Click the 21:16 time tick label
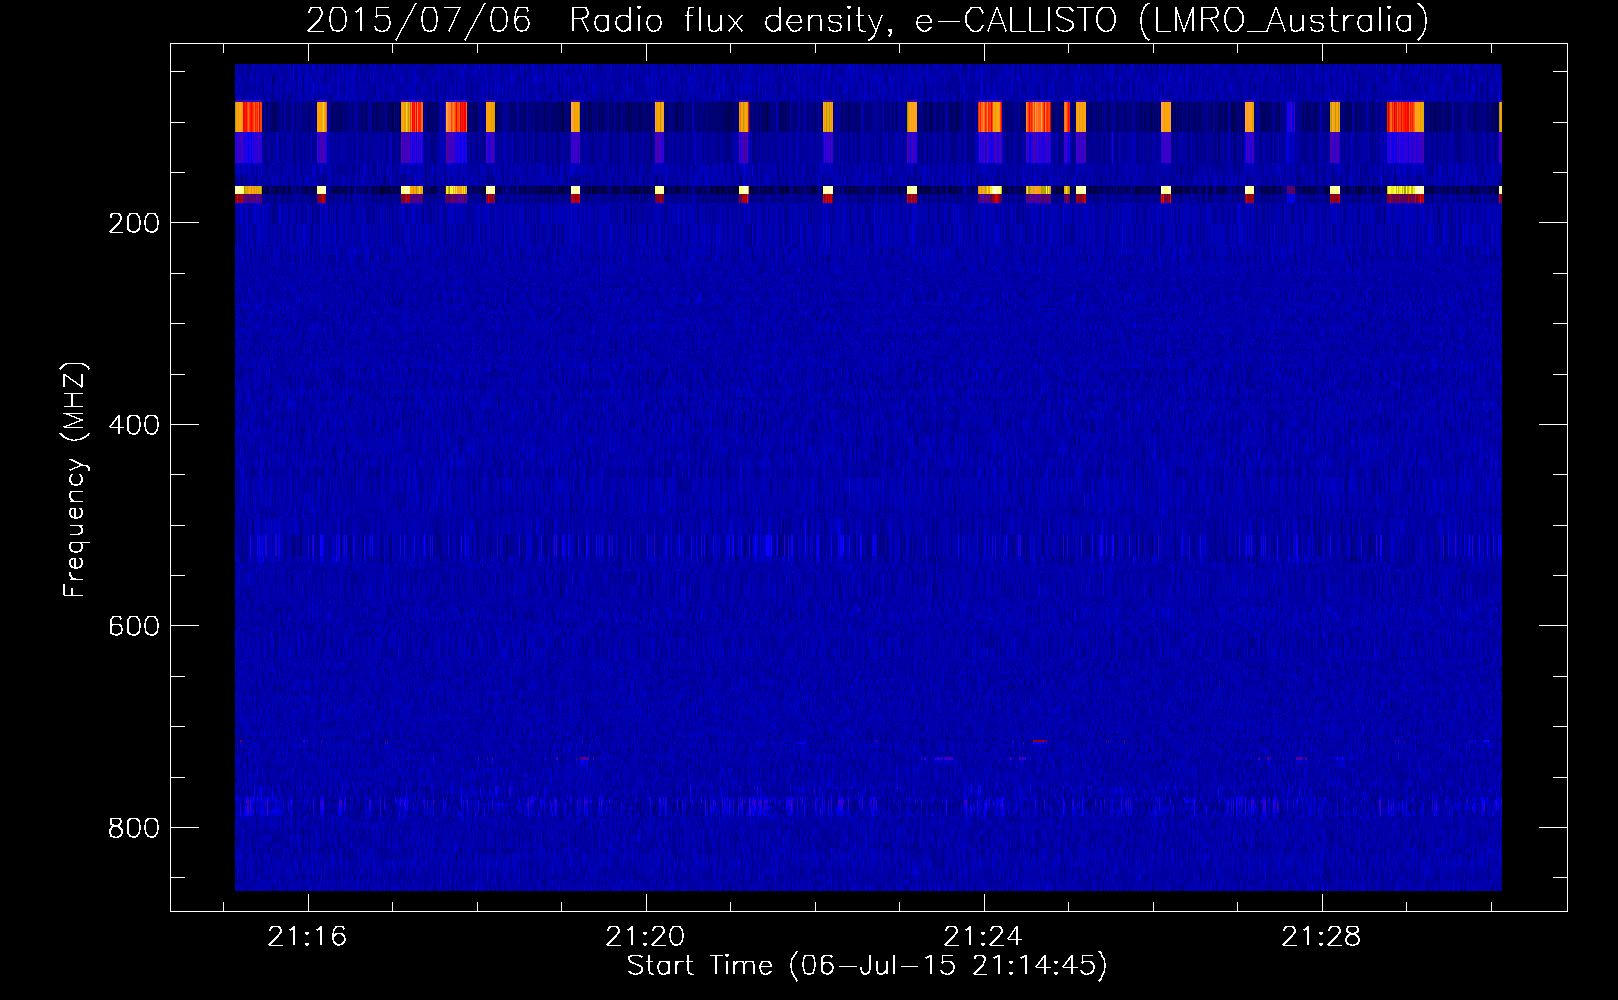 tap(308, 937)
